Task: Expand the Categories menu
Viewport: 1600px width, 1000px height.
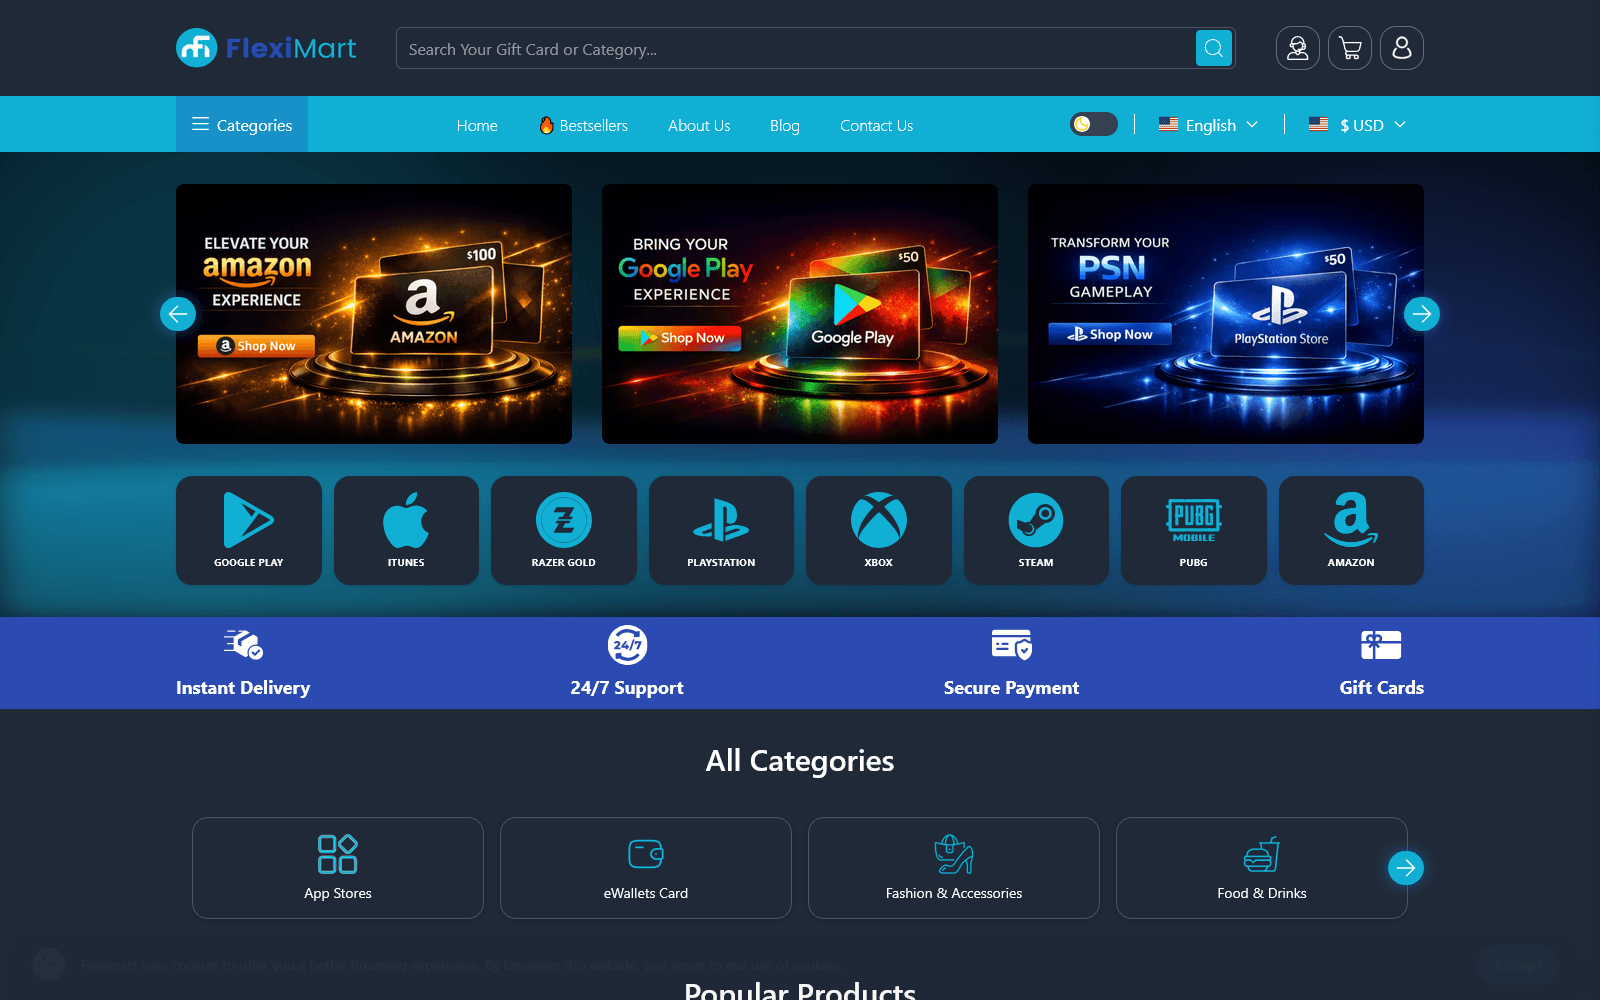Action: [242, 125]
